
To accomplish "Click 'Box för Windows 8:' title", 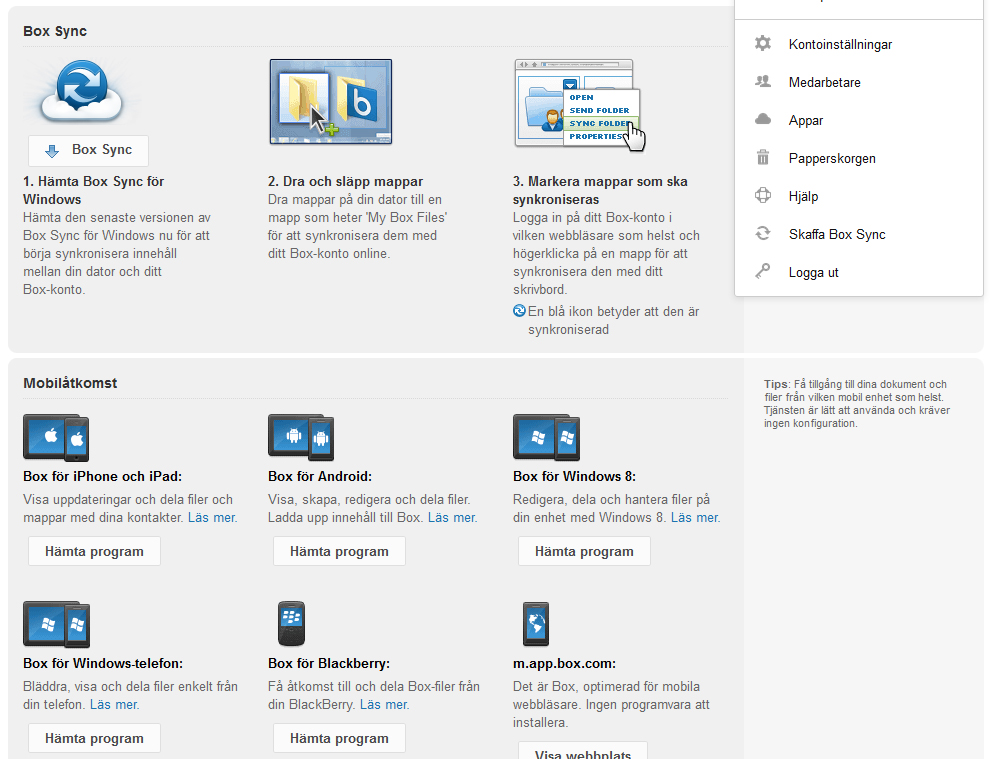I will pos(574,477).
